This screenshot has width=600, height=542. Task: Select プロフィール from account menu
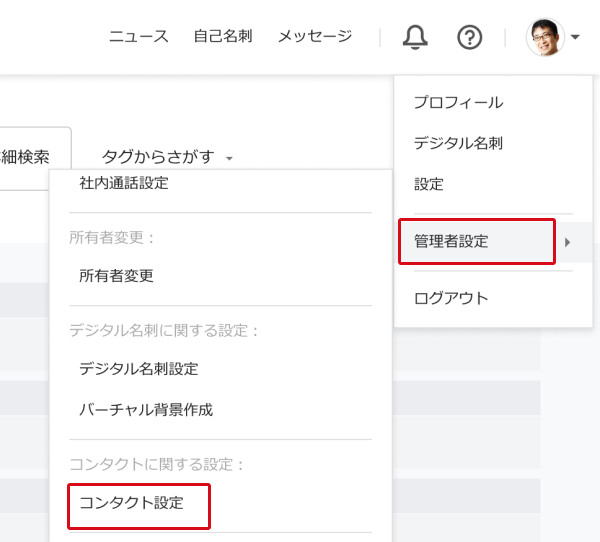[458, 102]
